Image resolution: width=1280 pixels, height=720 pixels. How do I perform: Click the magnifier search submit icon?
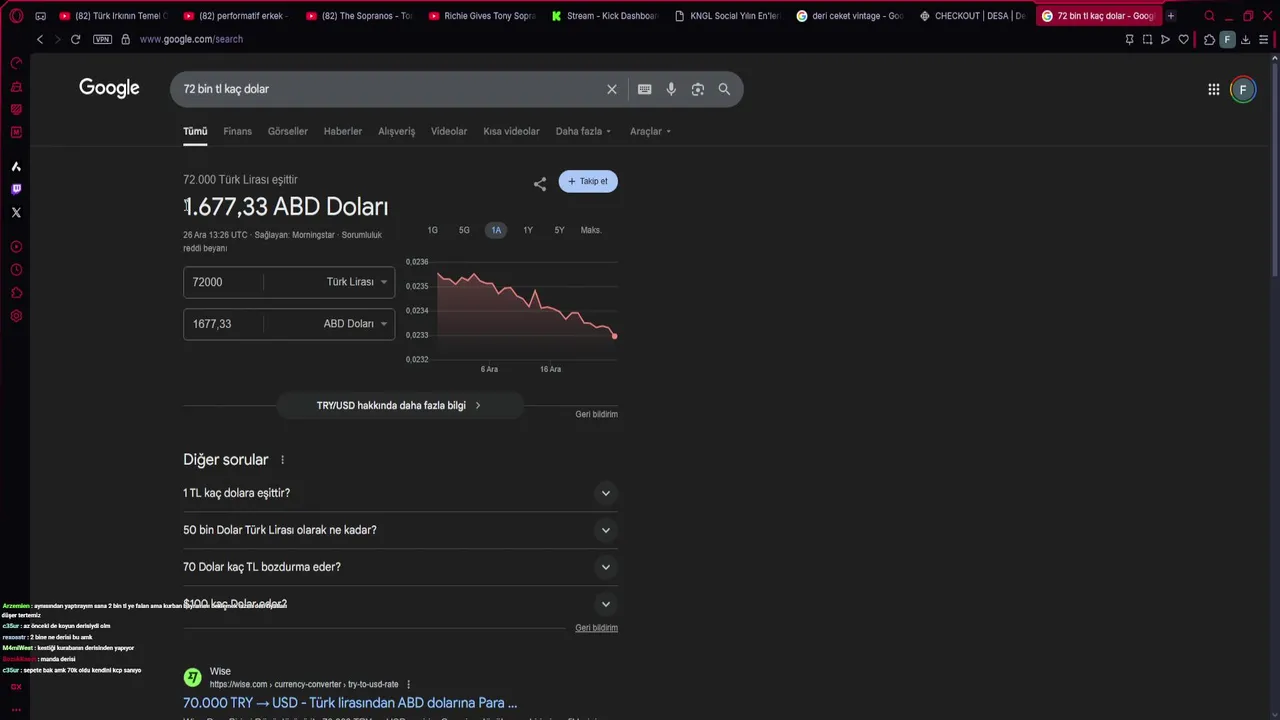[x=724, y=89]
